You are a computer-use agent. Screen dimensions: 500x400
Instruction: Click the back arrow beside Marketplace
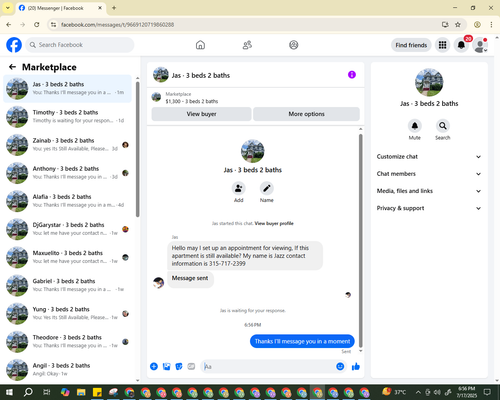coord(12,67)
